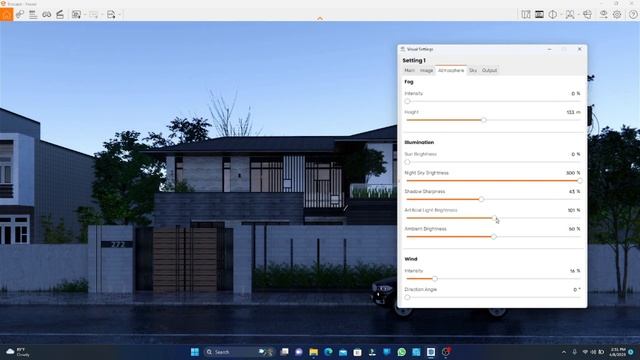The image size is (640, 360).
Task: Click the Artificial Light Brightness slider handle
Action: pos(494,218)
